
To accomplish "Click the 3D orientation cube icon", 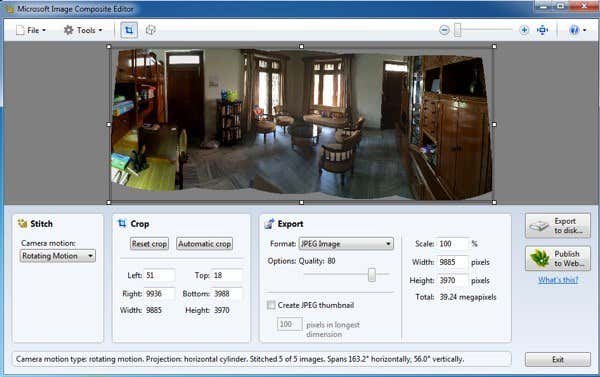I will pos(151,30).
